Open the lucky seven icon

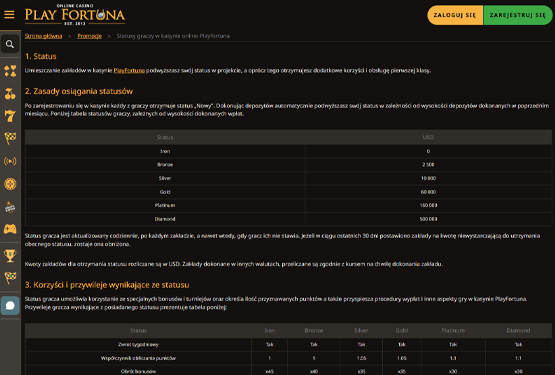point(10,116)
